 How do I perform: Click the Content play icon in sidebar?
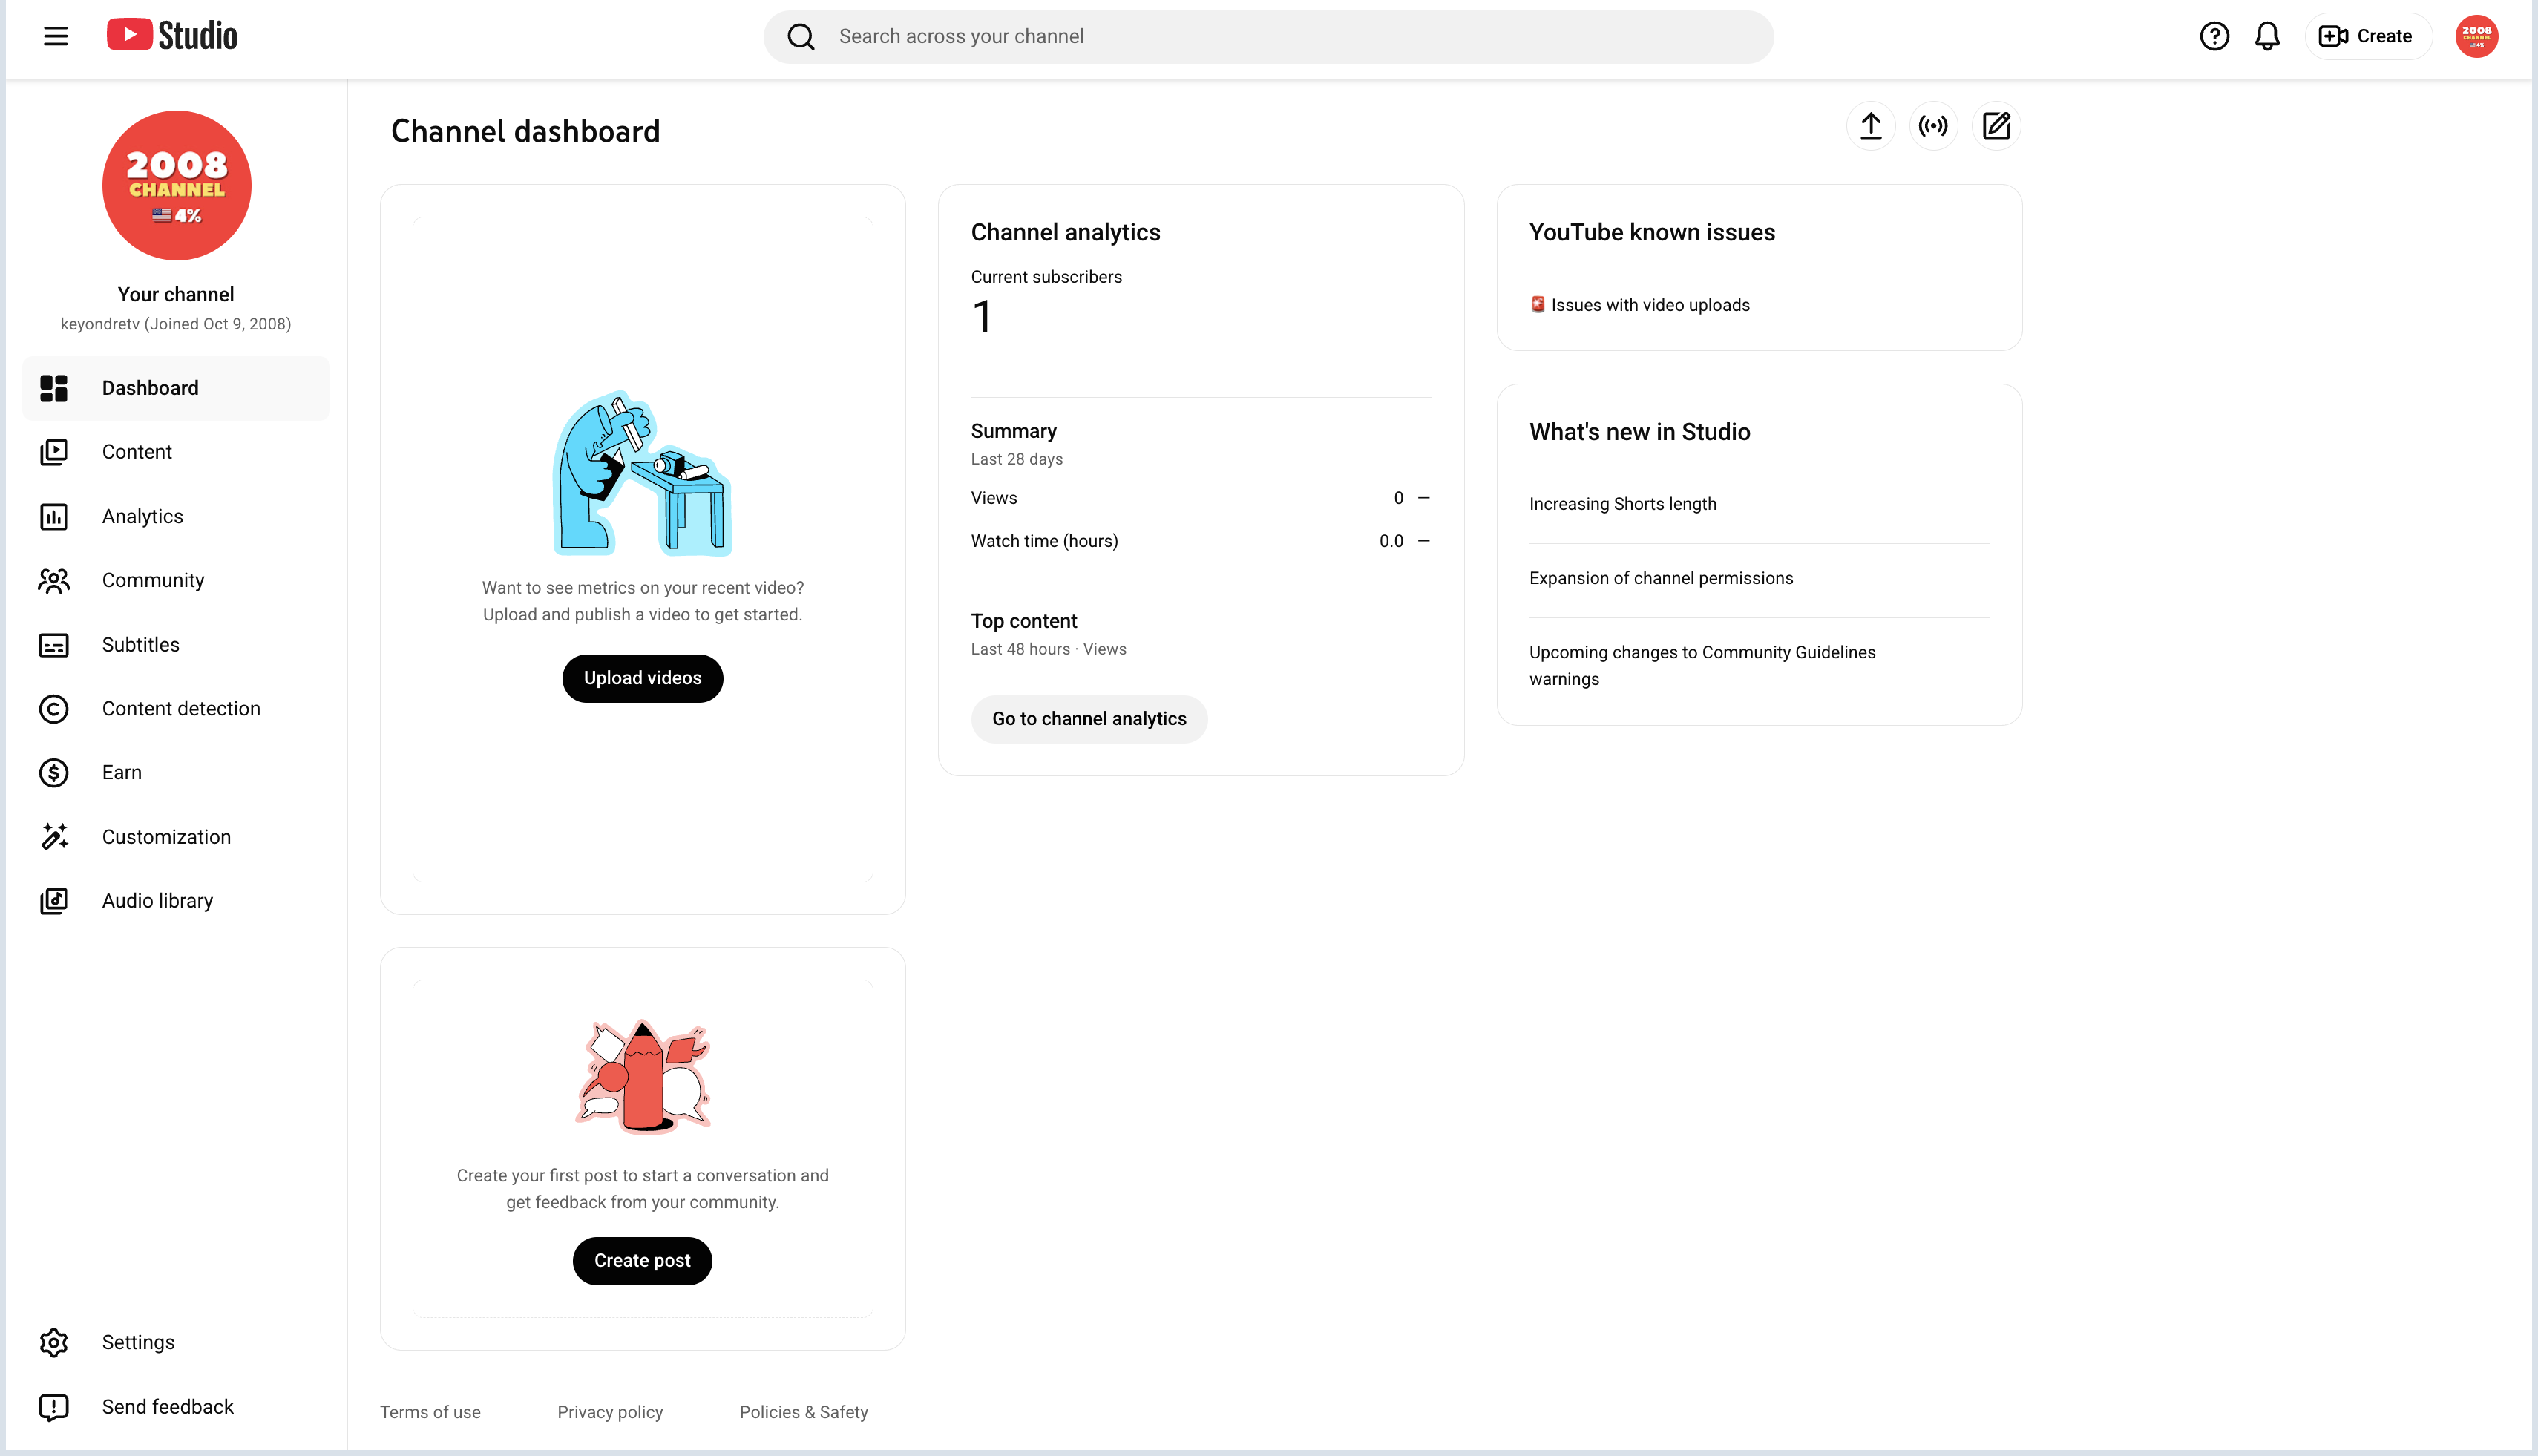(x=54, y=452)
